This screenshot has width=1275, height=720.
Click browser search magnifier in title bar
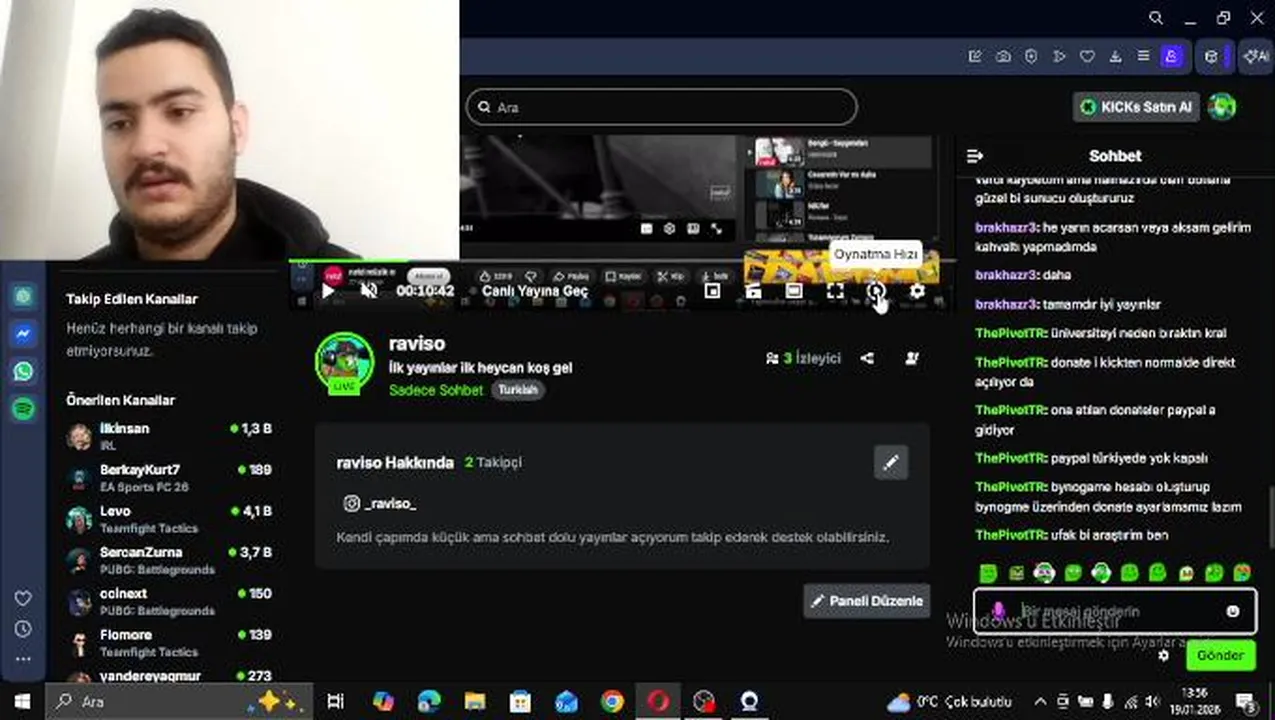click(x=1156, y=18)
